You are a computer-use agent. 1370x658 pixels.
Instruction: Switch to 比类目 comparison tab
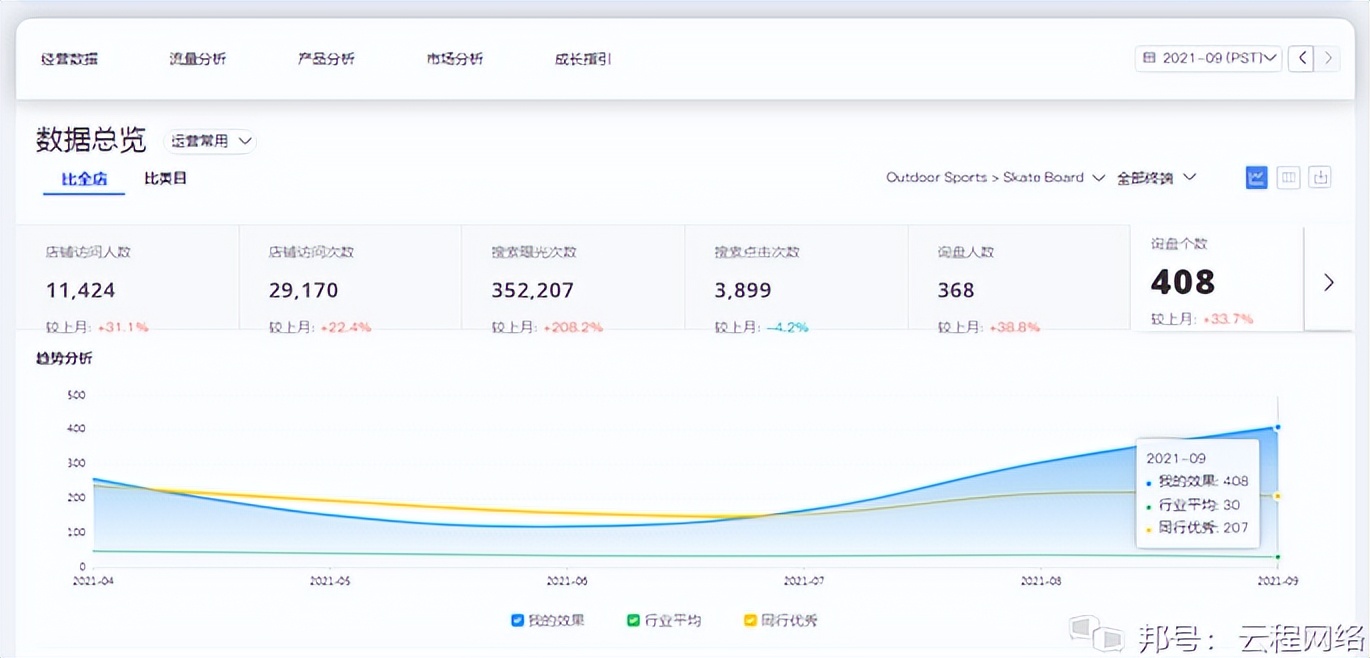point(165,179)
